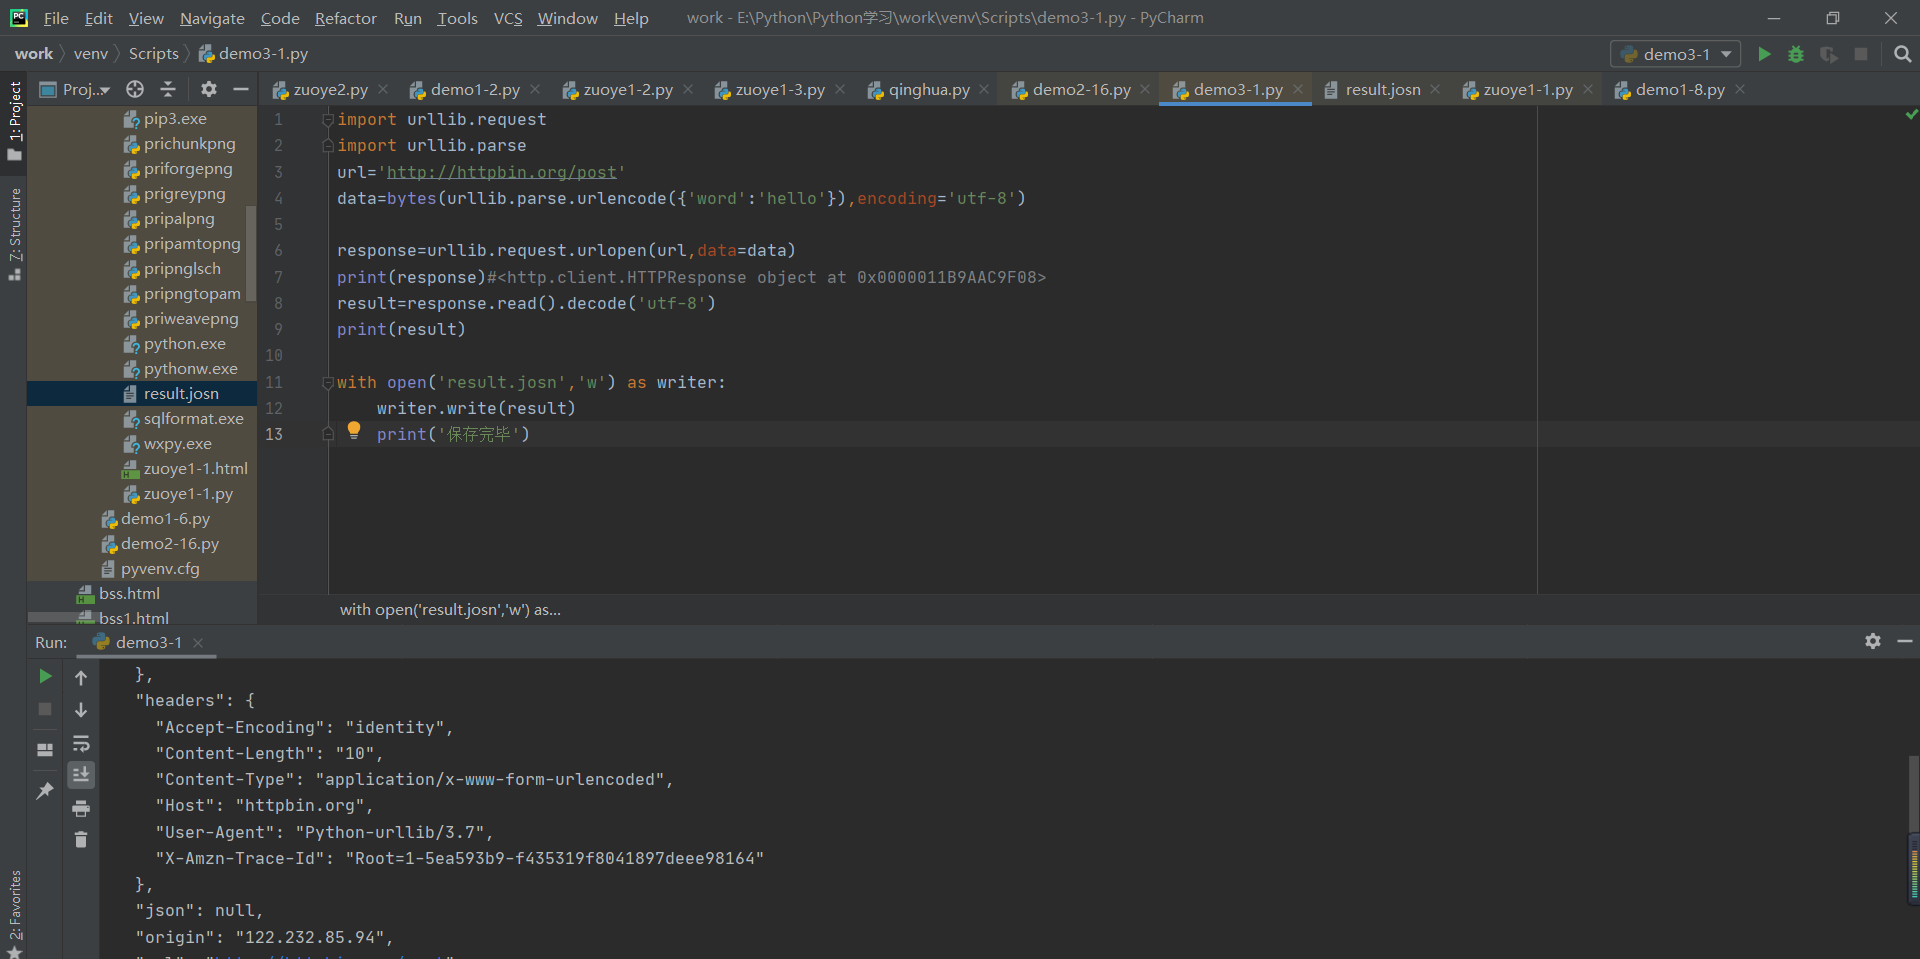Open Search Everywhere magnifier icon
This screenshot has width=1920, height=959.
1902,54
